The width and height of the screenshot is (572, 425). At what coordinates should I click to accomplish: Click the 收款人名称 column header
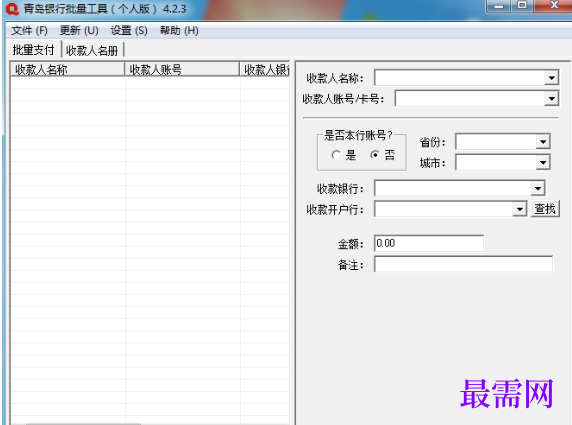(x=67, y=69)
